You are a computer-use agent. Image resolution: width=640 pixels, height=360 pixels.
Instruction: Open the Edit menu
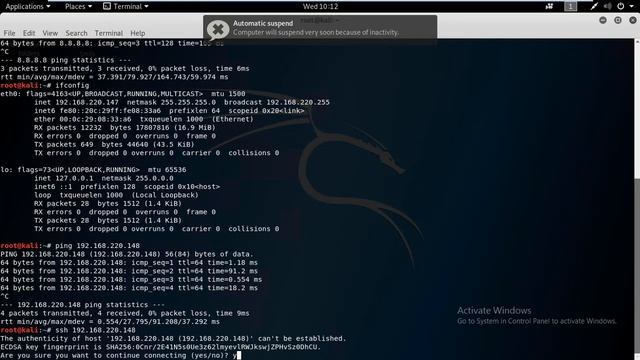(x=29, y=33)
